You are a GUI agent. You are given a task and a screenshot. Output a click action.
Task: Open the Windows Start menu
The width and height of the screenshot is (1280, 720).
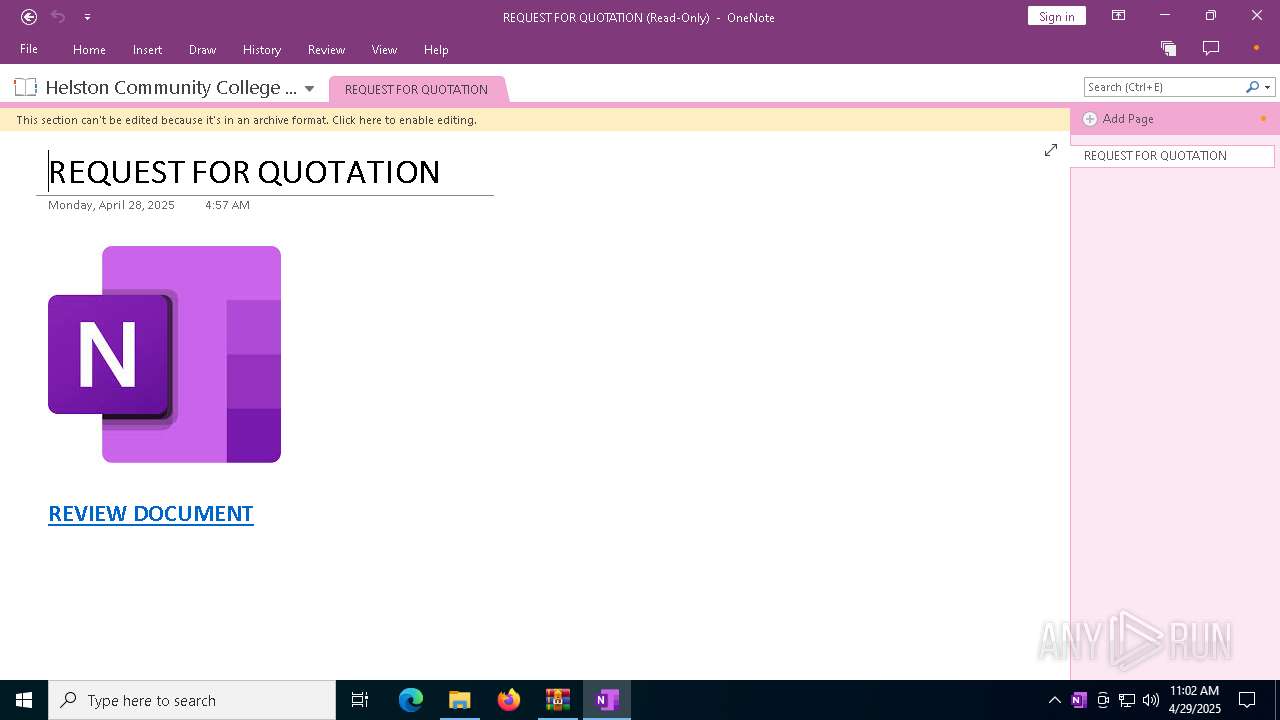click(24, 700)
